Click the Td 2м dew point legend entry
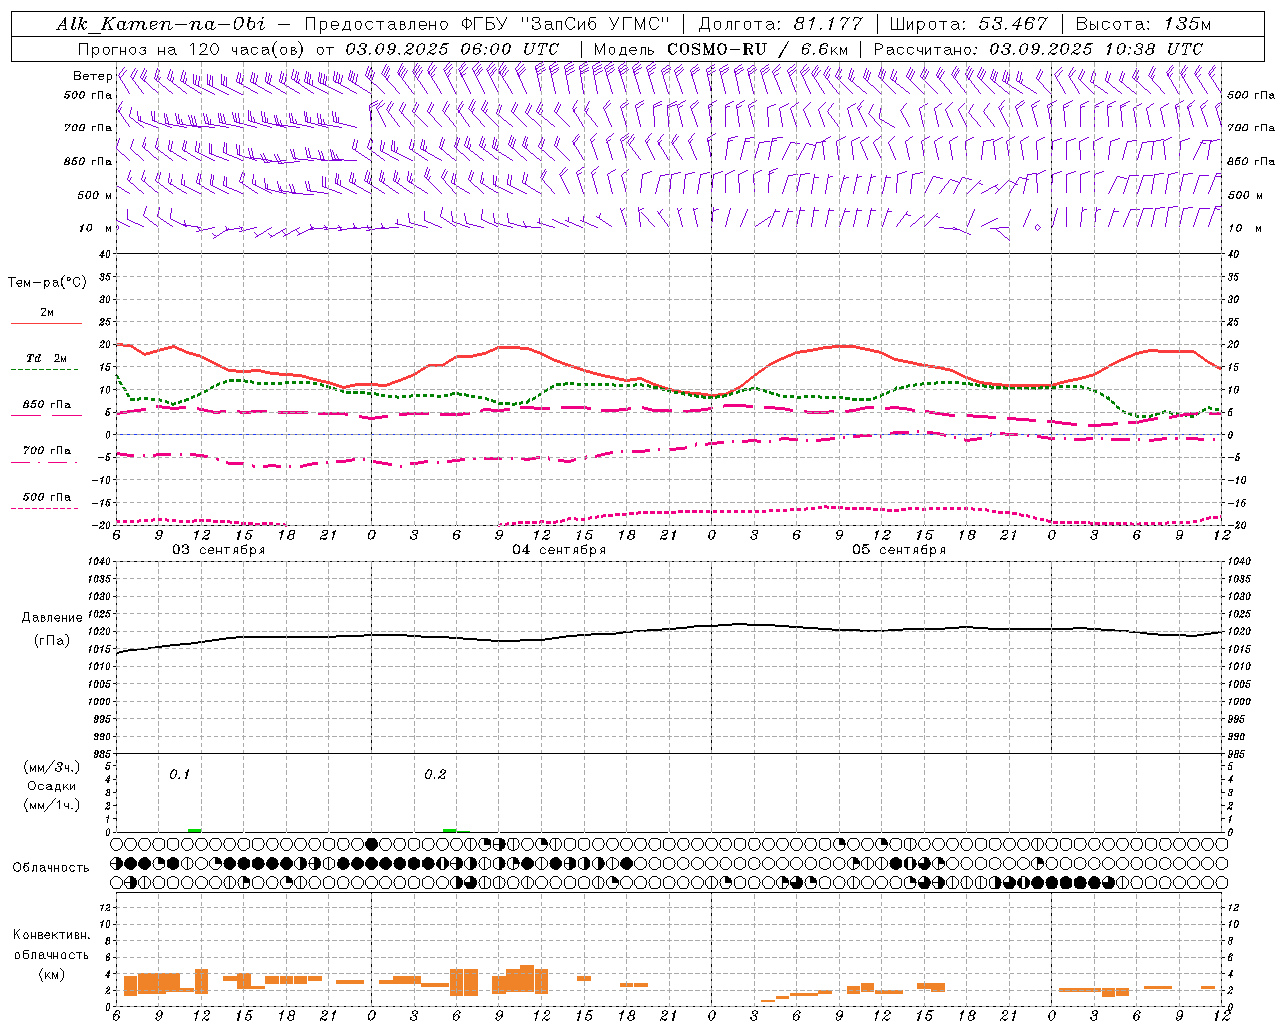Image resolution: width=1280 pixels, height=1024 pixels. pos(46,358)
